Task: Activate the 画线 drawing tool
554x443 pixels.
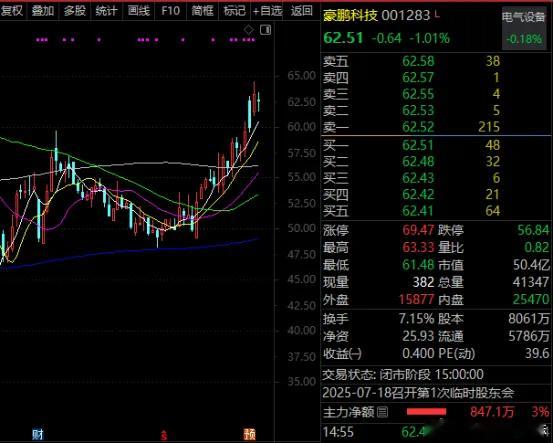Action: click(x=138, y=11)
